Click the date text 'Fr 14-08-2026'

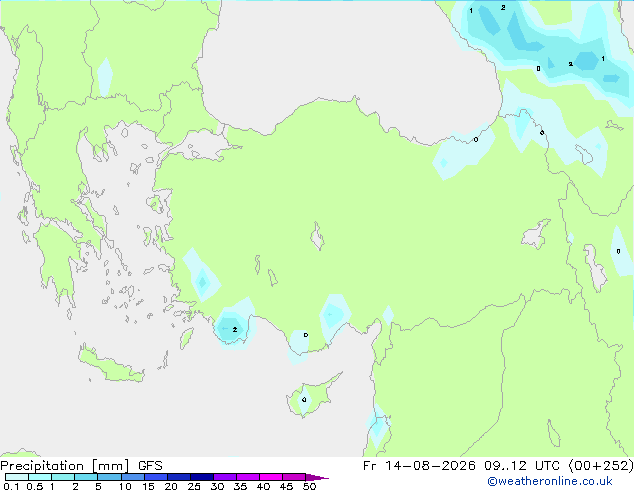pos(419,466)
